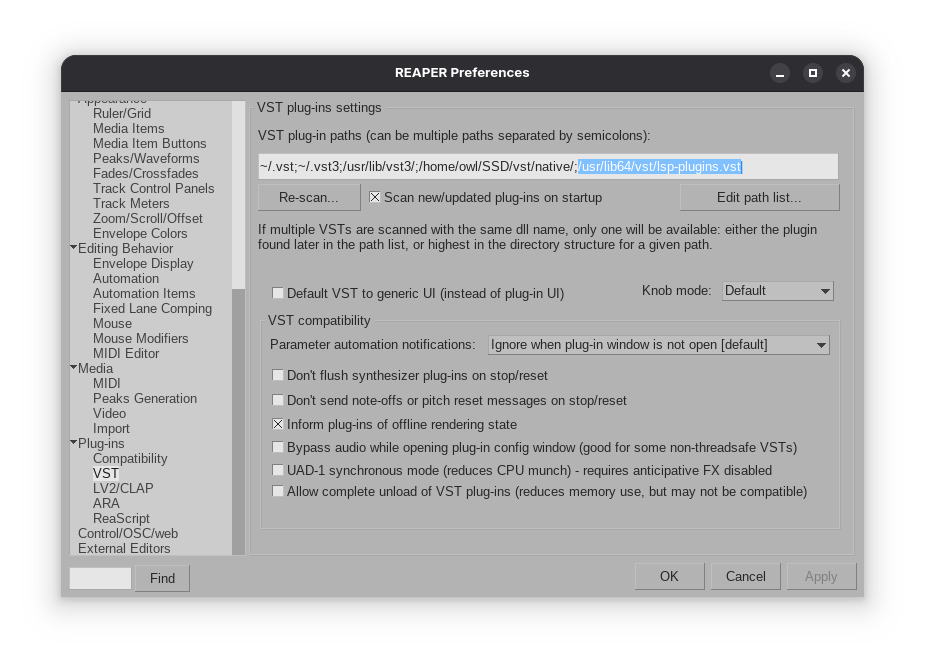
Task: Open Fades/Crossfades preferences
Action: [146, 173]
